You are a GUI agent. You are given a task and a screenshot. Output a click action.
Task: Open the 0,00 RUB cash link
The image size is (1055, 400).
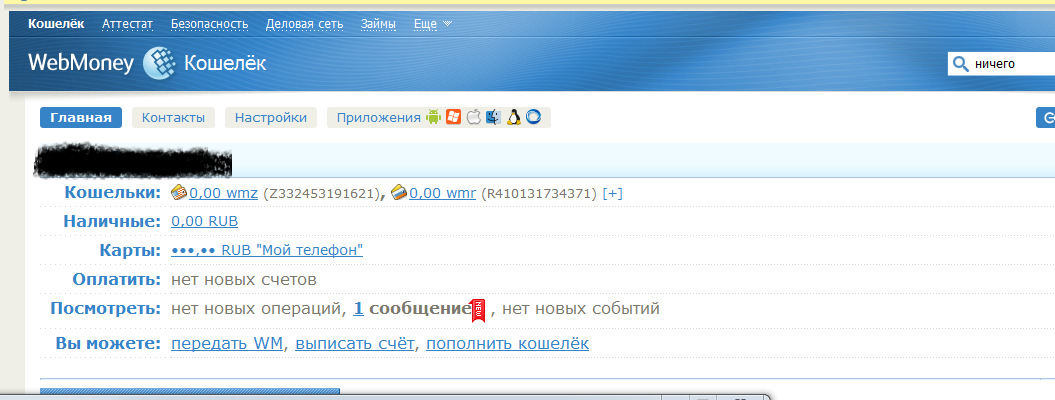coord(205,222)
